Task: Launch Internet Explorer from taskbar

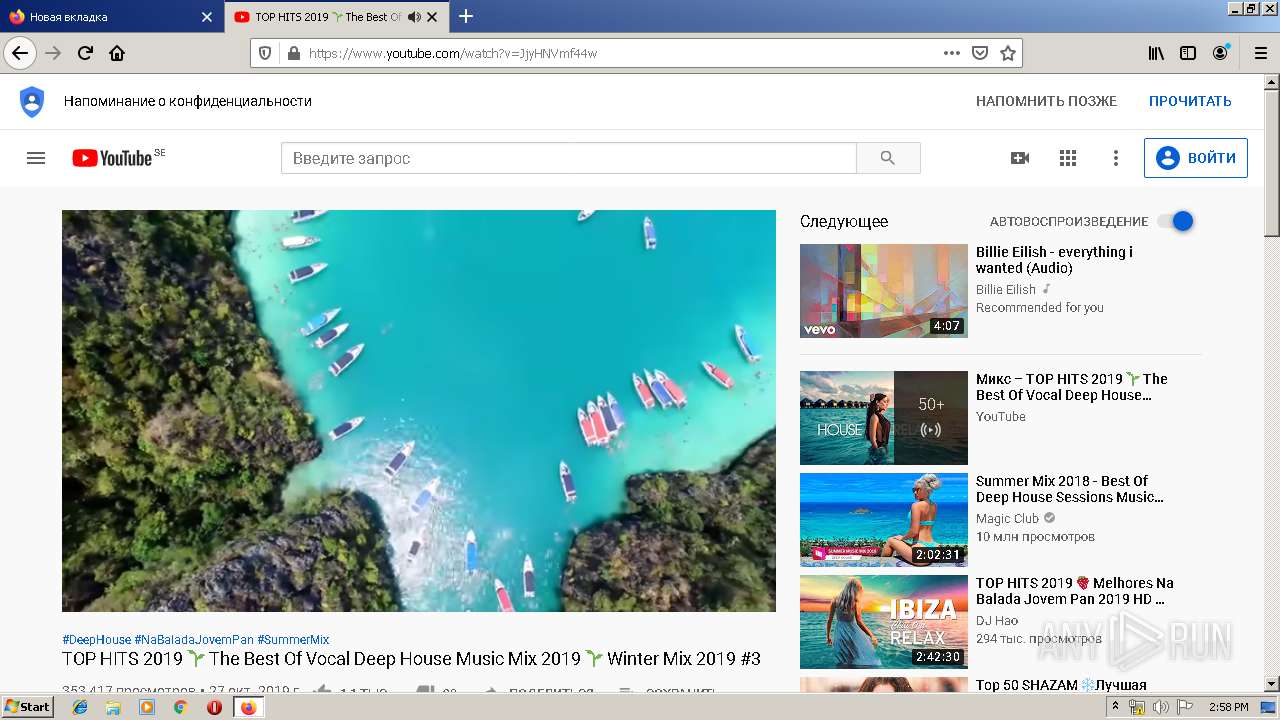Action: 80,707
